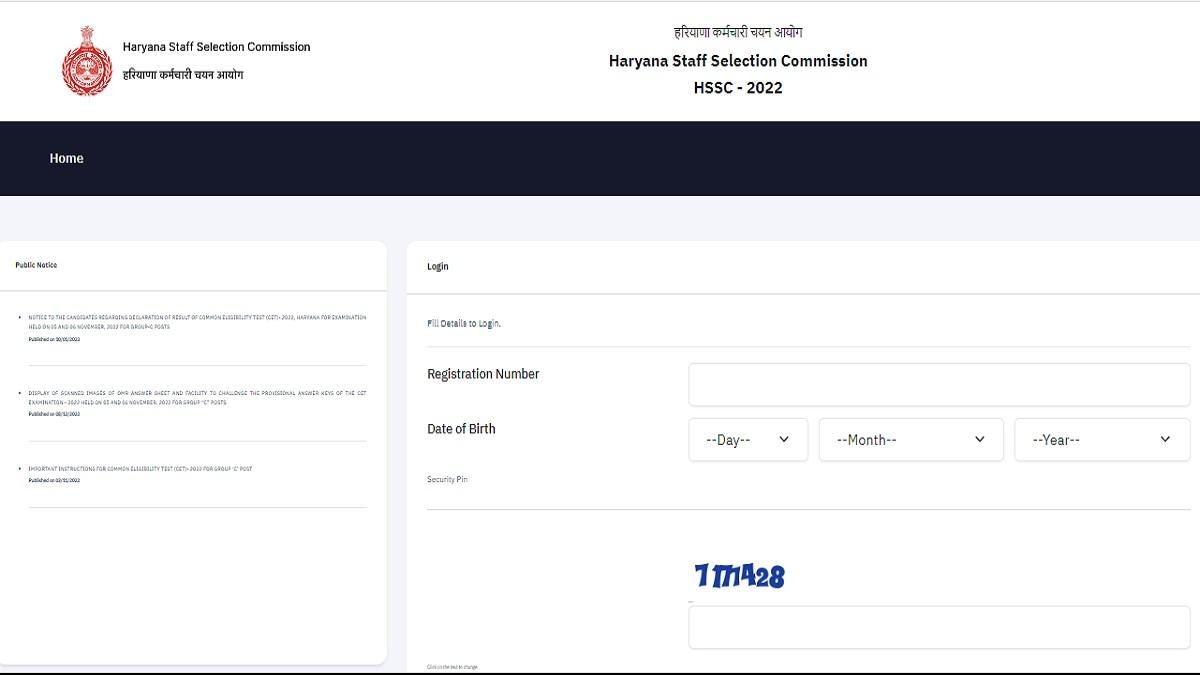Viewport: 1200px width, 675px height.
Task: Expand the Day dropdown
Action: pos(748,440)
